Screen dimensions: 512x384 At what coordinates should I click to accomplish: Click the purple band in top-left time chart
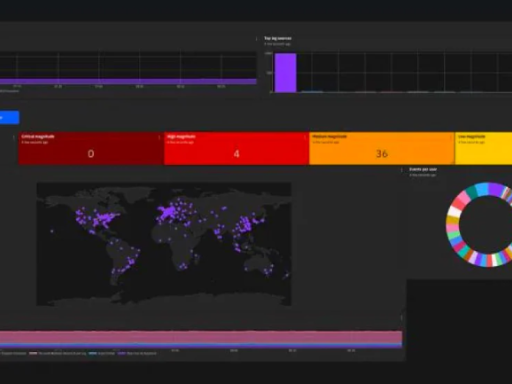128,81
